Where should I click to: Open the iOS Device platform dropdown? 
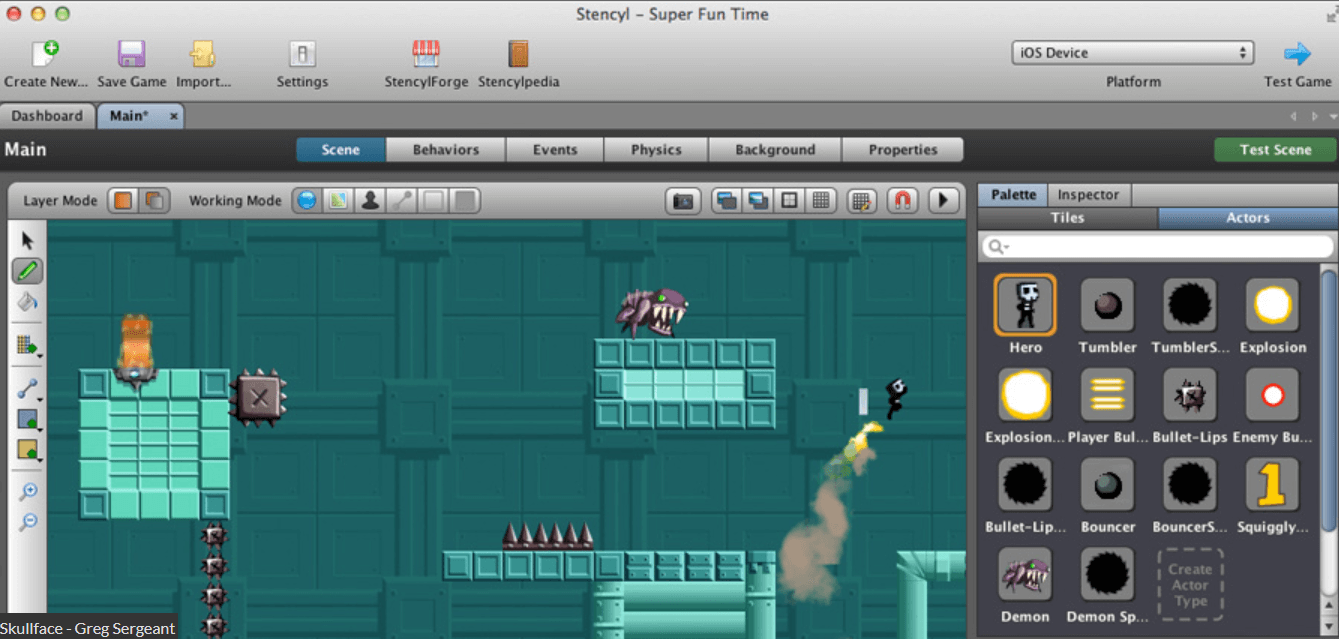(1133, 53)
